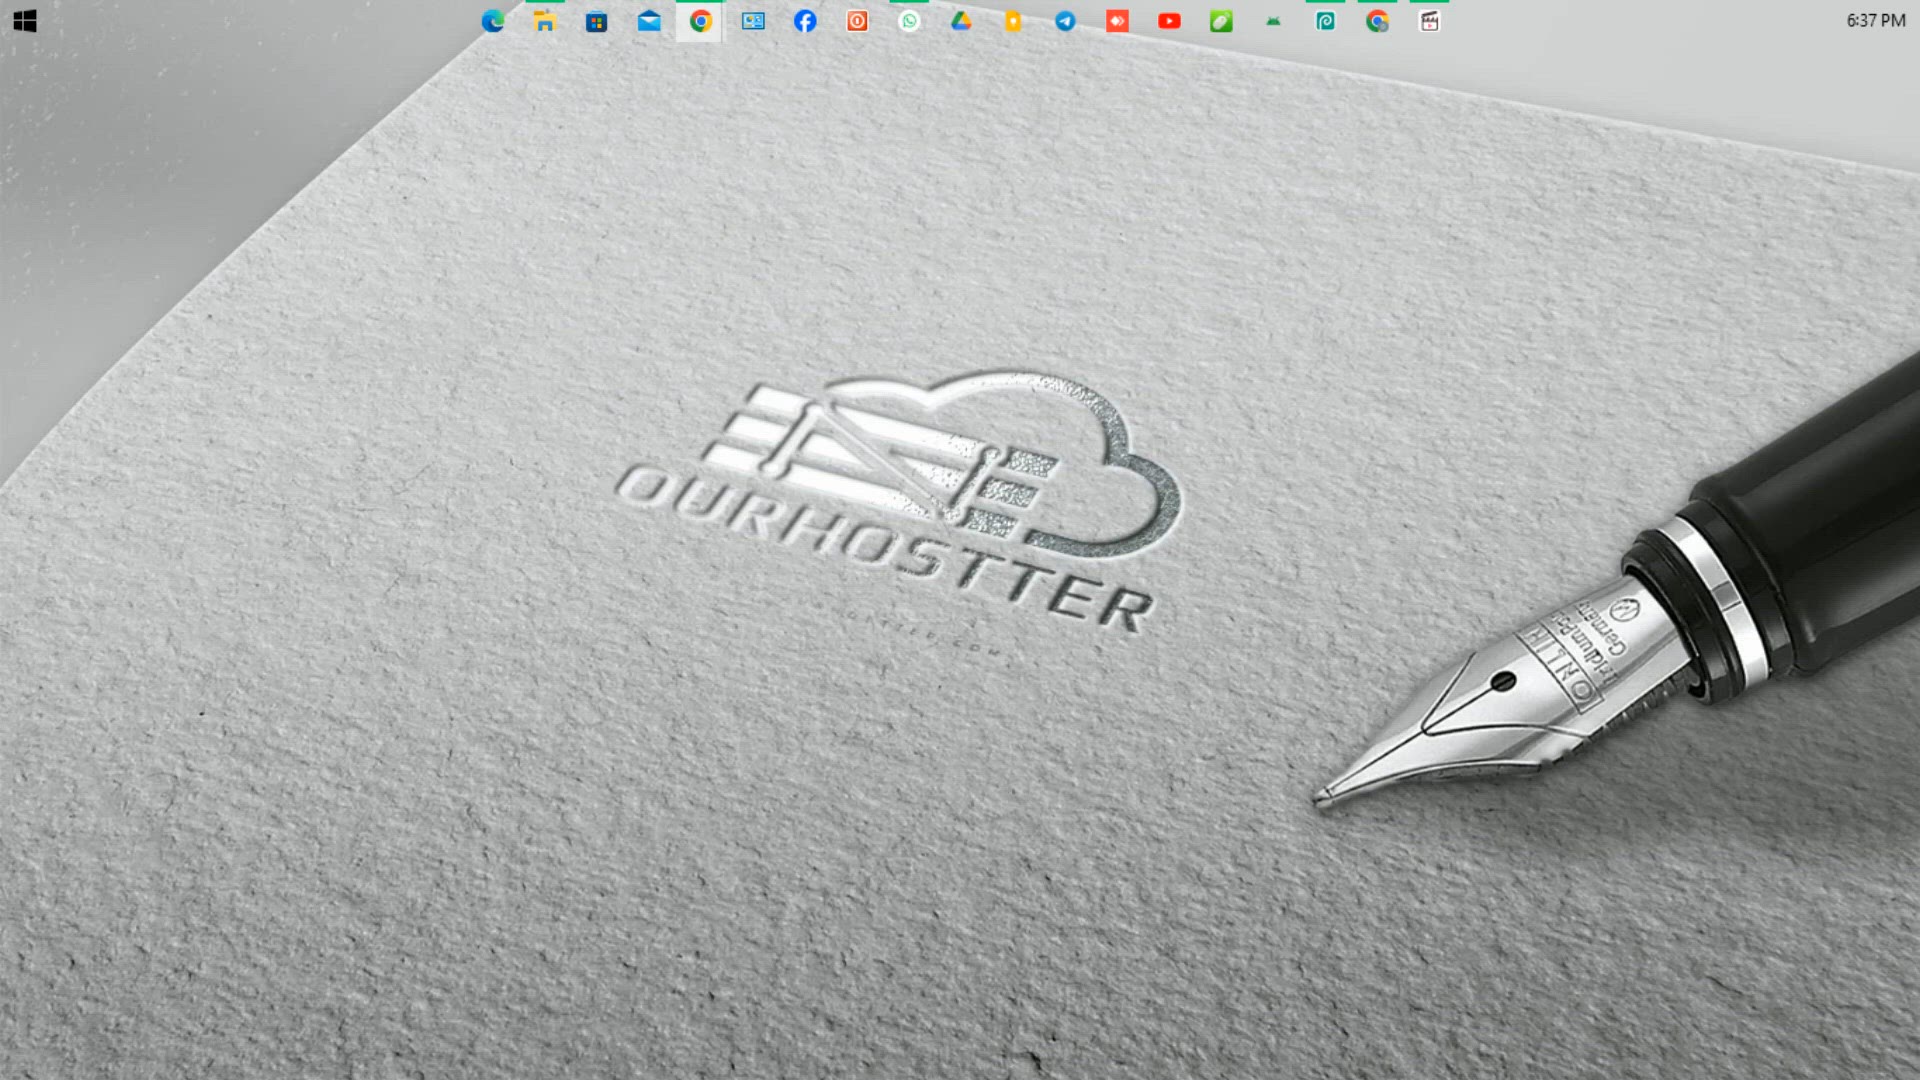Click the green Android robot icon

(x=1273, y=21)
